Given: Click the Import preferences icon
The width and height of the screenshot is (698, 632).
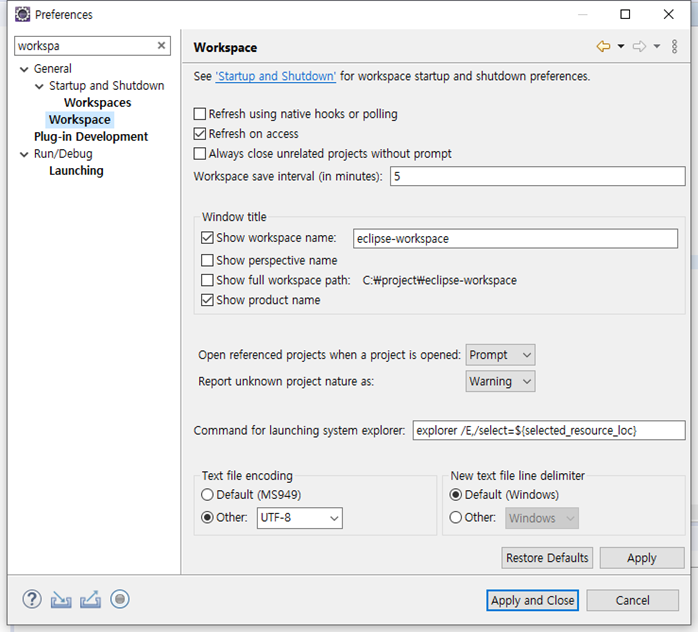Looking at the screenshot, I should point(61,600).
